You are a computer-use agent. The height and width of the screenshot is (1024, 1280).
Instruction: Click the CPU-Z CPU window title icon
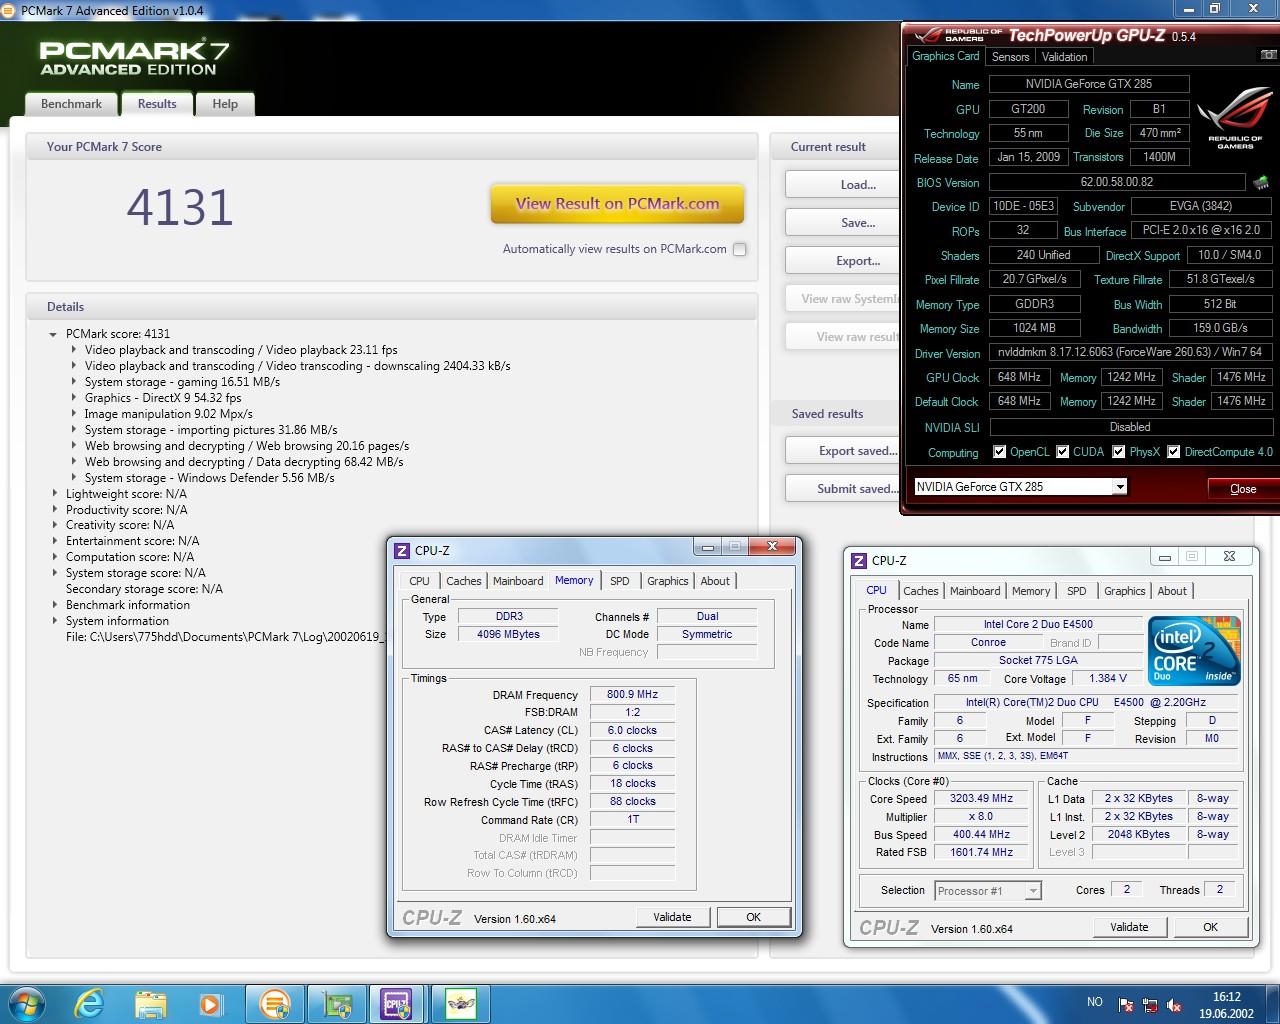[859, 560]
